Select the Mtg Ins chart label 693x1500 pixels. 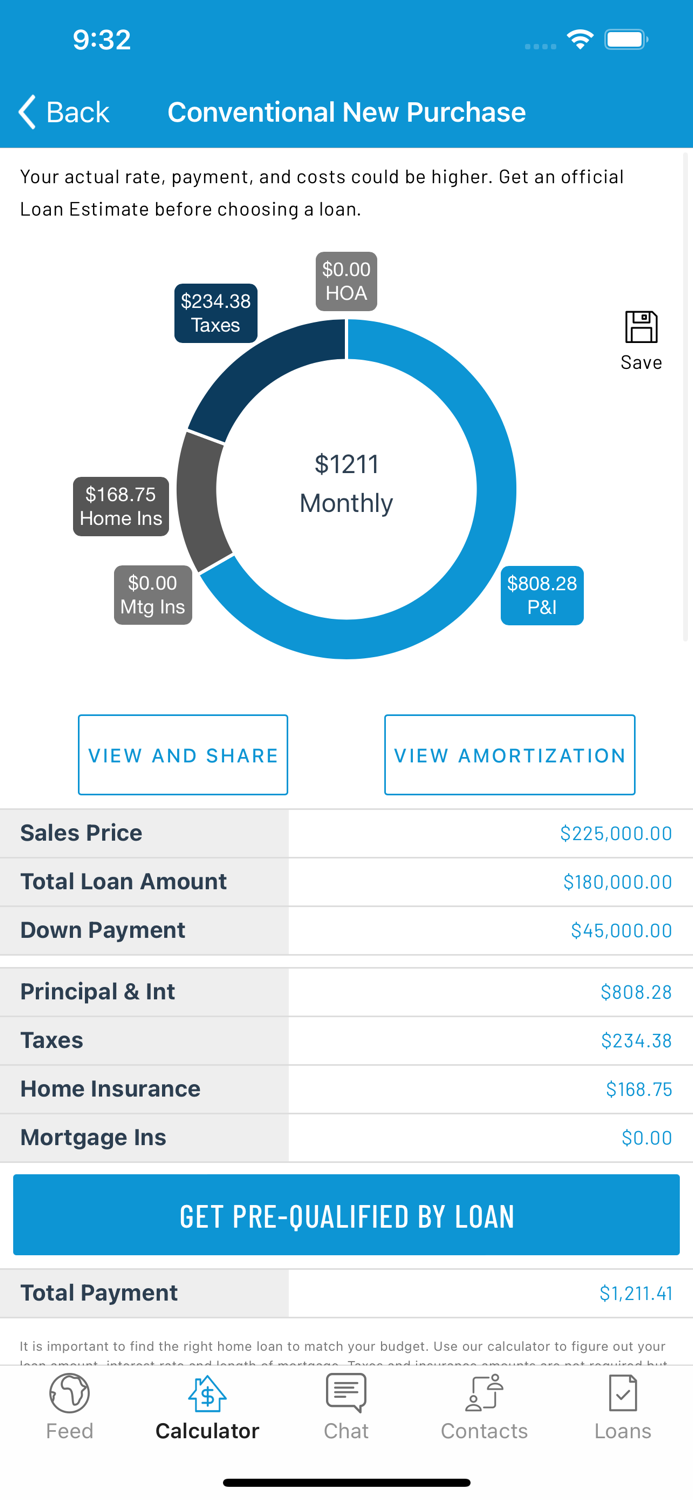[x=152, y=595]
